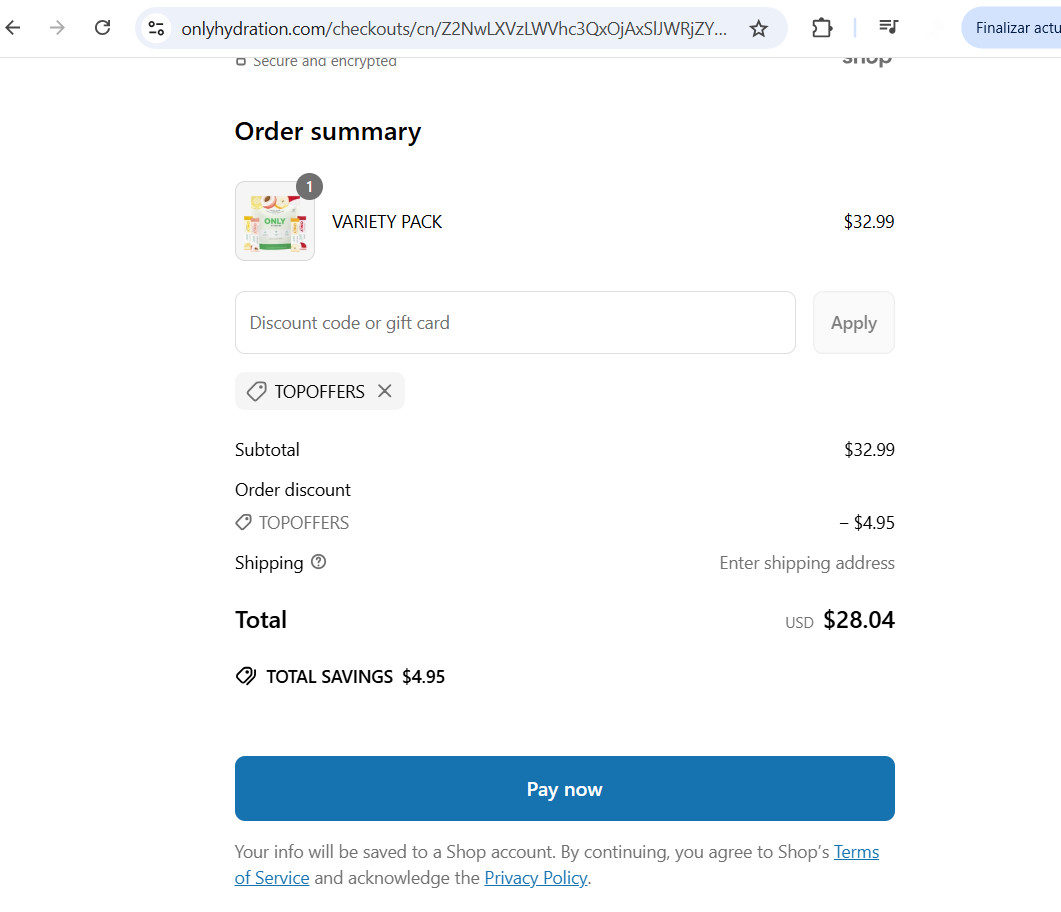Open Shop's Terms of Service link
The height and width of the screenshot is (912, 1061).
tap(857, 851)
